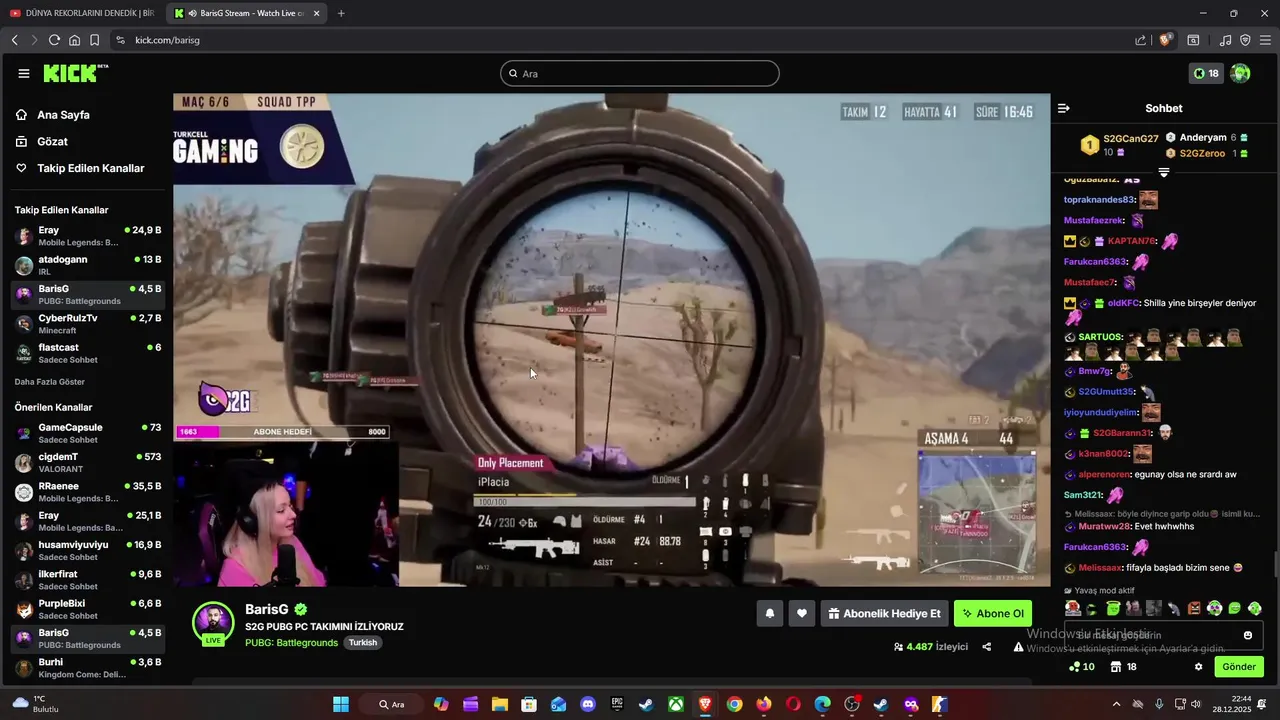Open the green user avatar menu
1280x720 pixels.
[1240, 73]
